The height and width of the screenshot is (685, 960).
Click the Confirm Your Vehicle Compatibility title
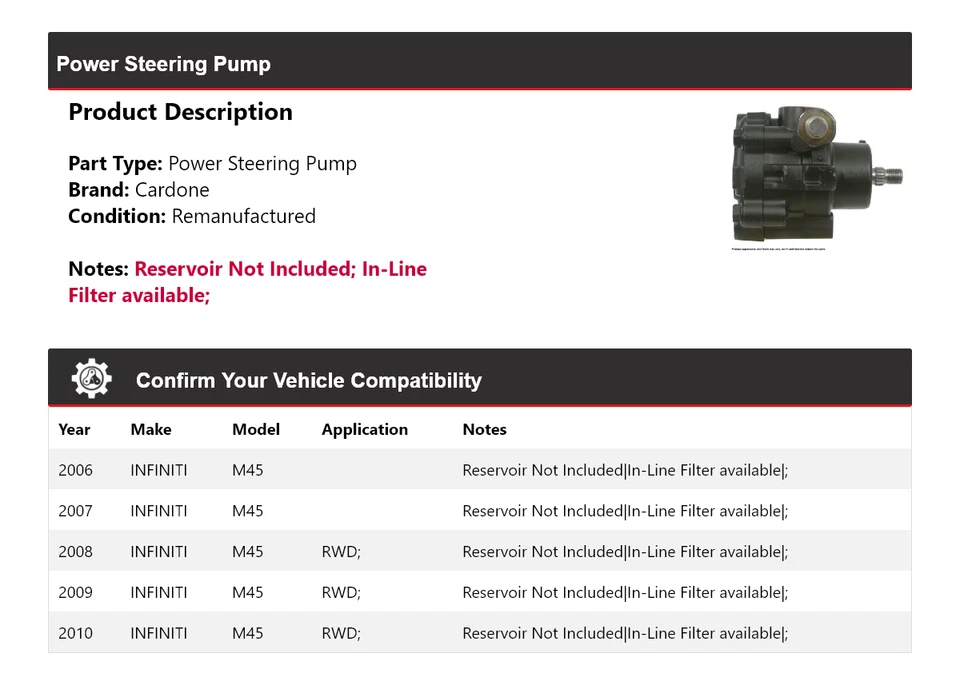[308, 380]
